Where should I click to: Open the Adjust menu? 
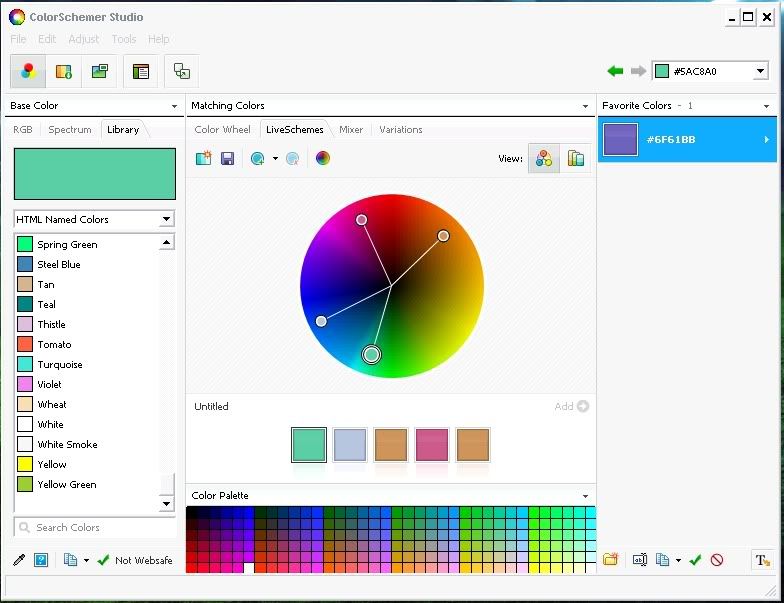pos(84,39)
